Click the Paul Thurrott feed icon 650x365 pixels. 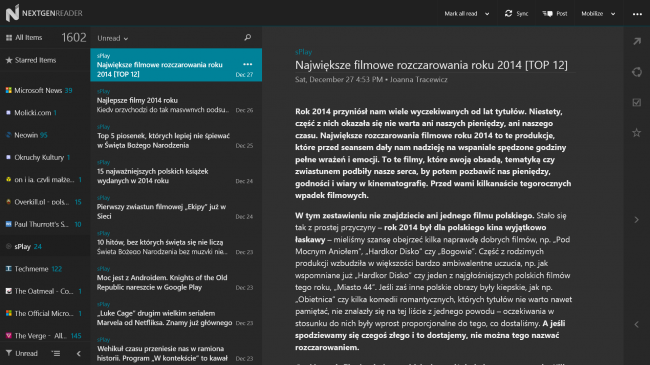(9, 224)
